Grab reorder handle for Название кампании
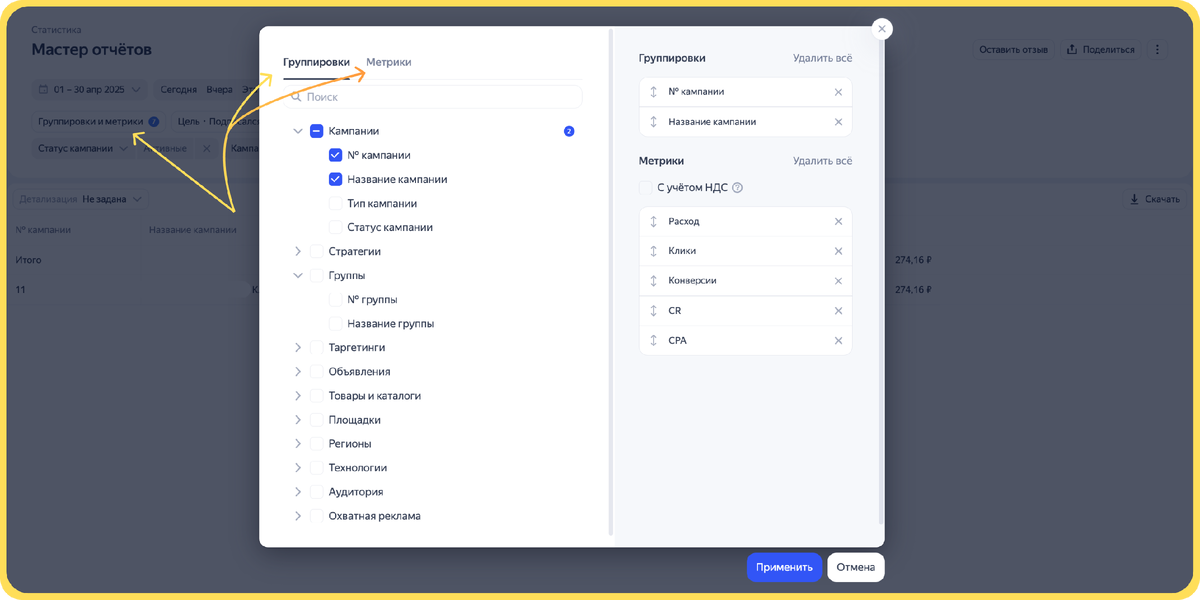This screenshot has width=1200, height=600. 653,122
